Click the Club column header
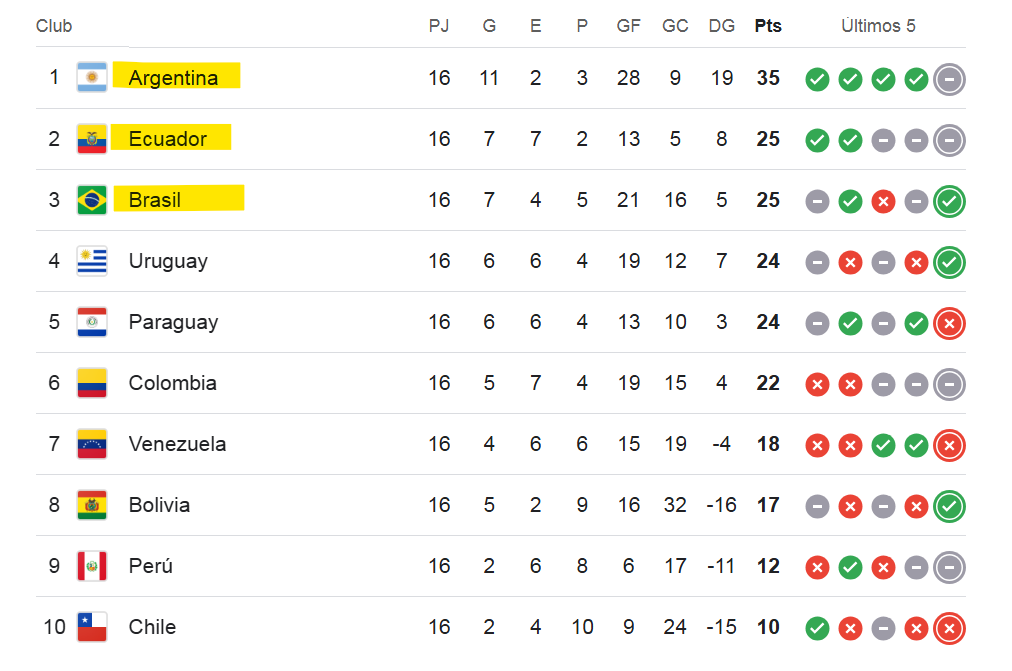 [54, 26]
